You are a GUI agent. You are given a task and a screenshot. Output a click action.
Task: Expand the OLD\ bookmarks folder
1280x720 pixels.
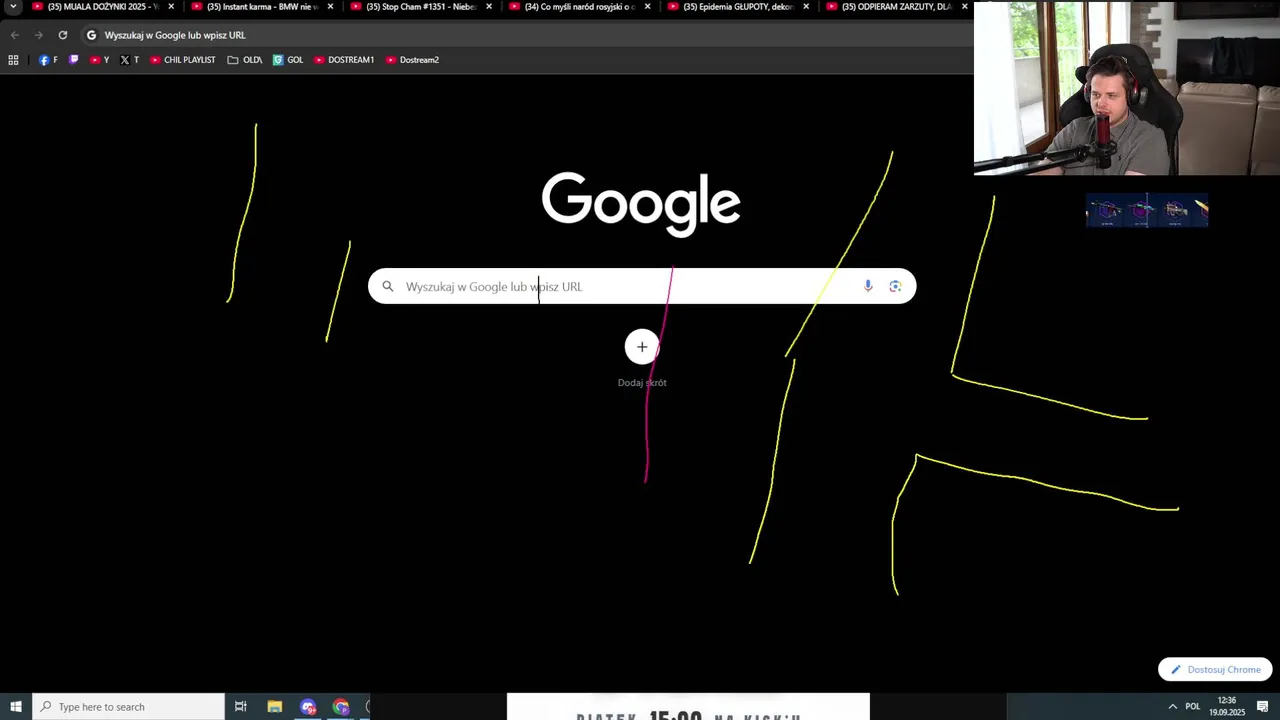pos(245,60)
